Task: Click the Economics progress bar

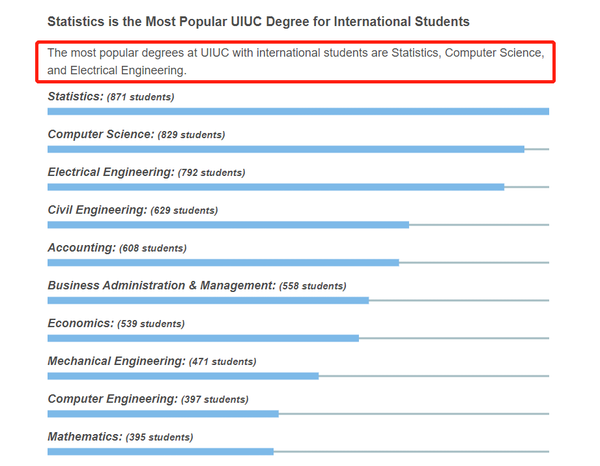Action: coord(203,338)
